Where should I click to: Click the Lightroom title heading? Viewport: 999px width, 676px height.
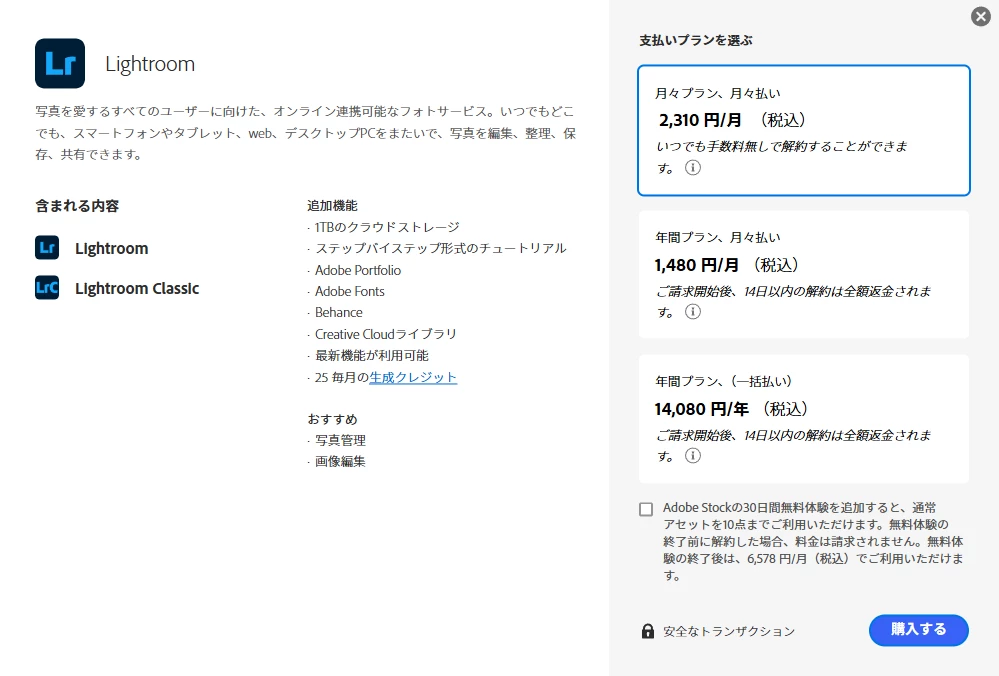coord(150,64)
